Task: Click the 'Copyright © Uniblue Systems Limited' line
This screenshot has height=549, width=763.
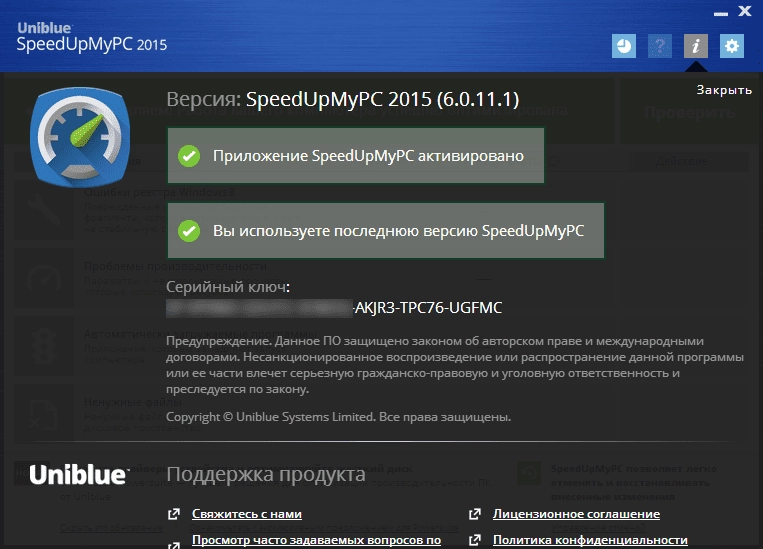Action: pos(338,417)
